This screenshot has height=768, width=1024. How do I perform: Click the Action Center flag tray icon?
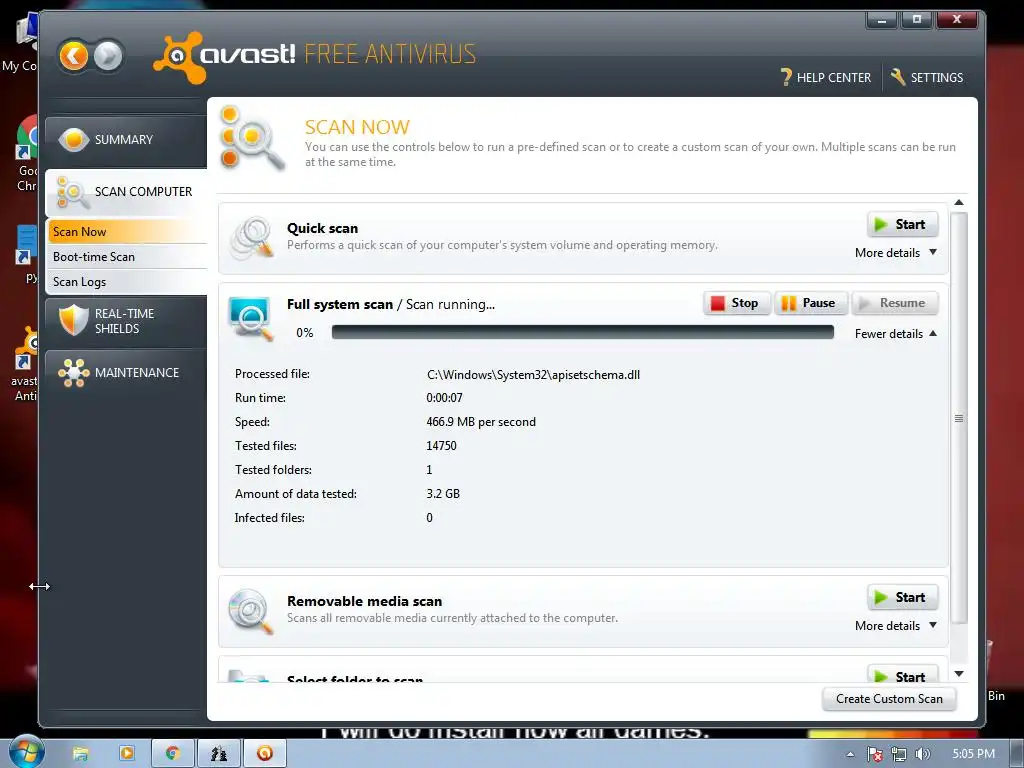click(x=874, y=754)
